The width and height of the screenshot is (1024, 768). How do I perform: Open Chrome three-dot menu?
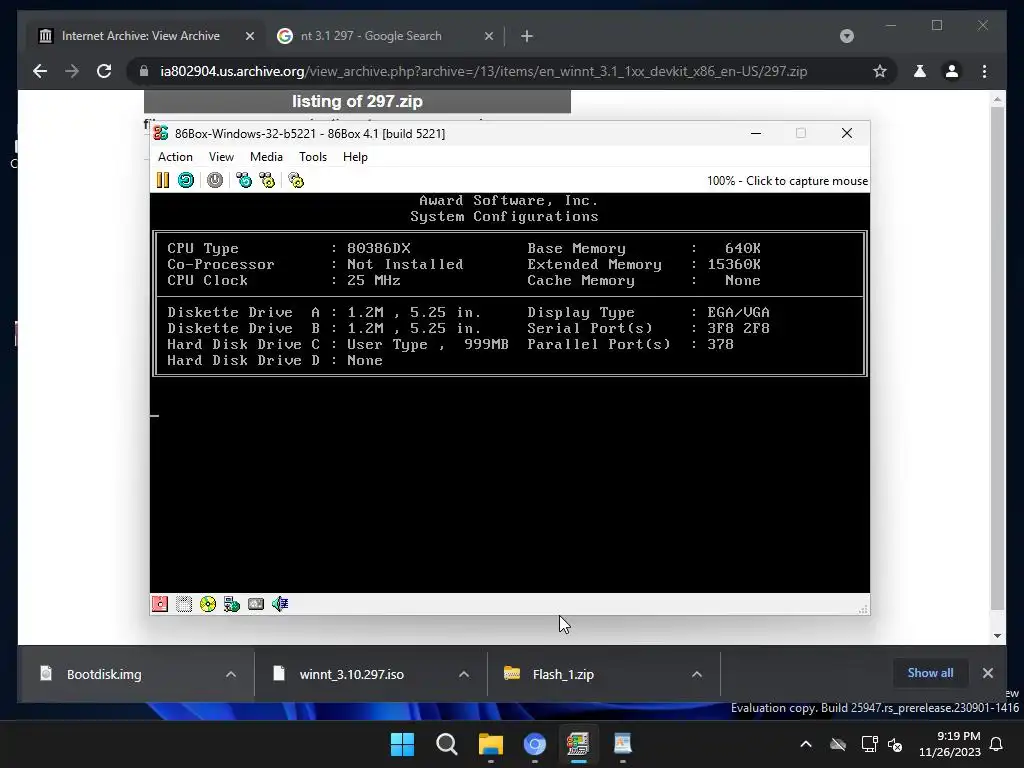point(984,71)
